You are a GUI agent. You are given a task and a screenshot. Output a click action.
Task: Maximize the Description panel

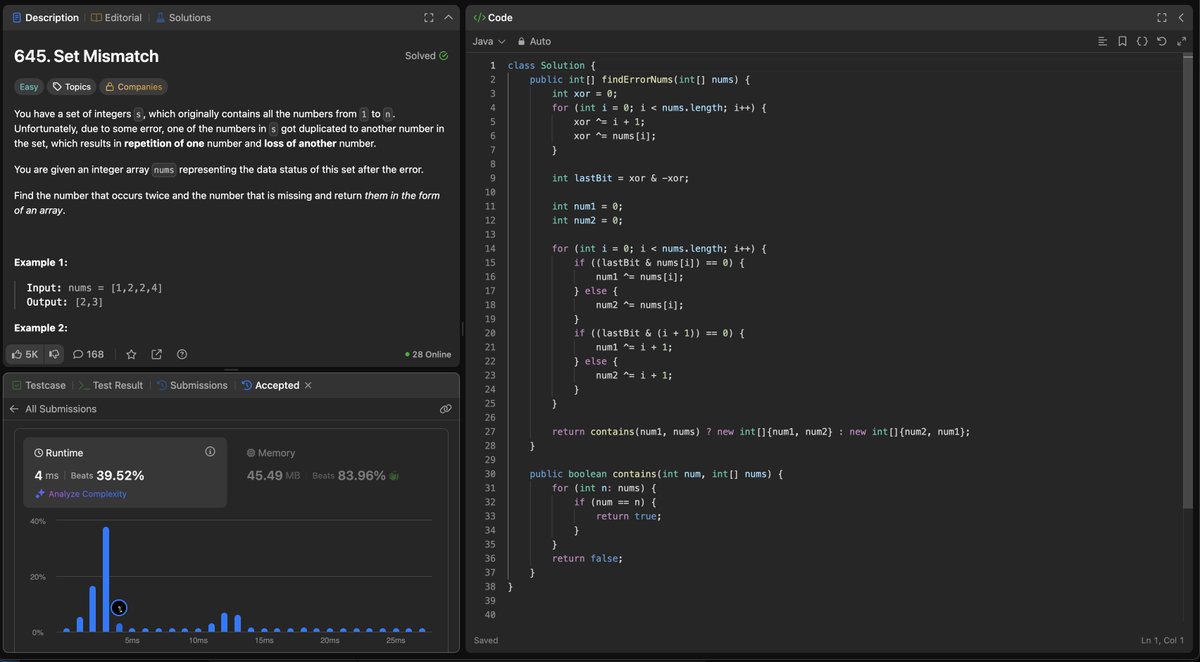(429, 18)
